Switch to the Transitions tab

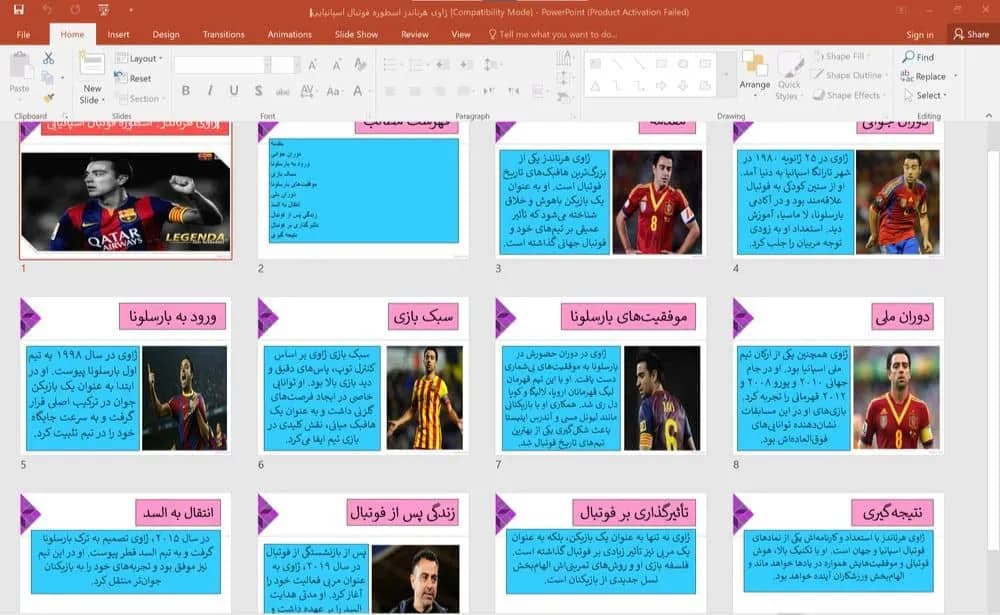point(223,34)
